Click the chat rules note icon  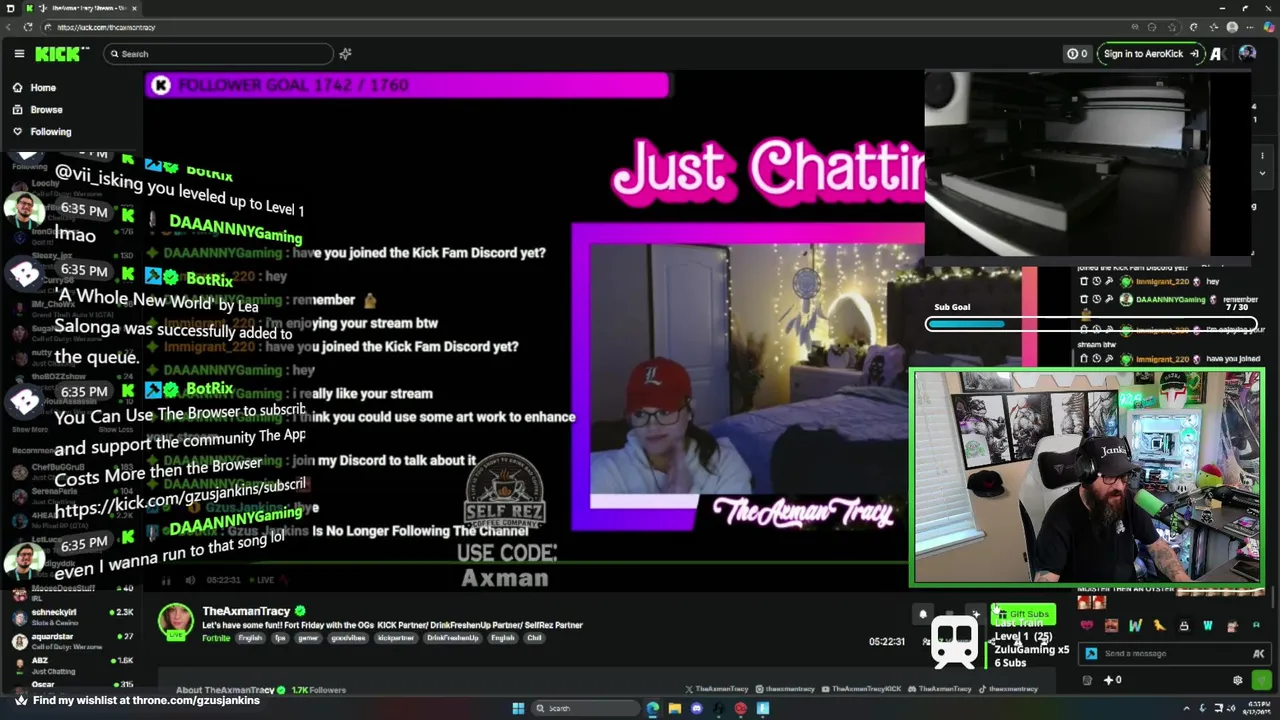1087,680
